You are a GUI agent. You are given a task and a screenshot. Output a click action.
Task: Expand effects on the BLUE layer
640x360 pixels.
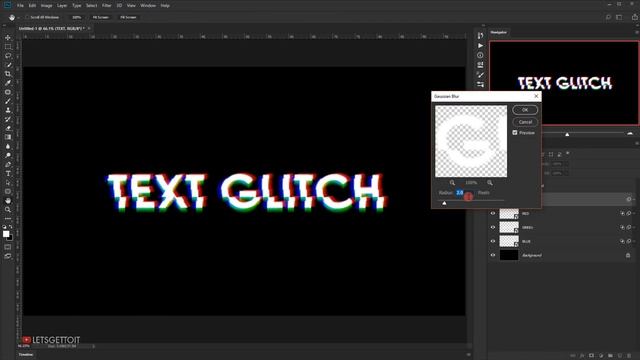pyautogui.click(x=634, y=241)
